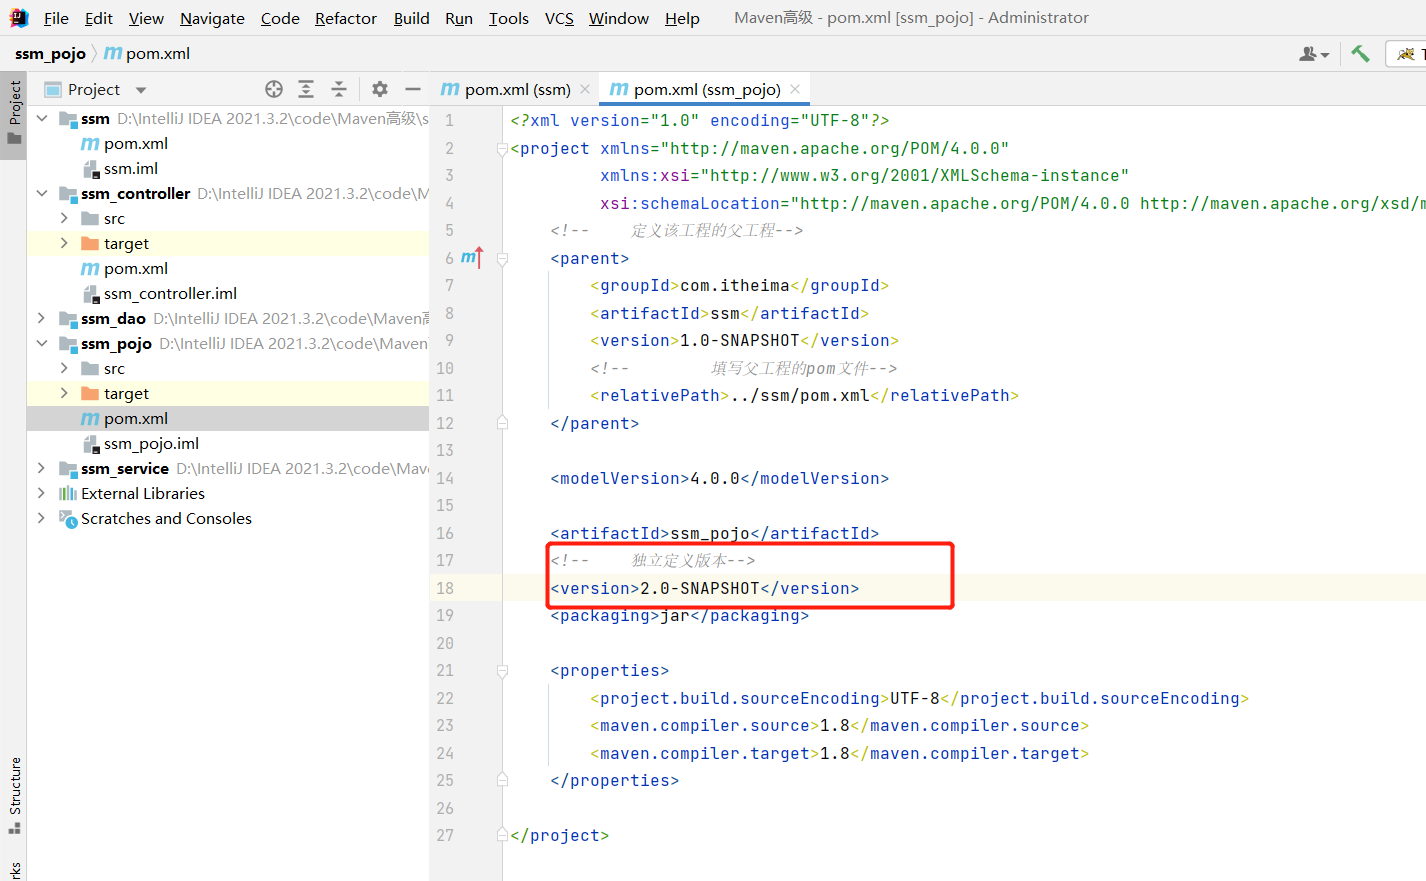Collapse the ssm_controller module node
Image resolution: width=1426 pixels, height=881 pixels.
41,193
